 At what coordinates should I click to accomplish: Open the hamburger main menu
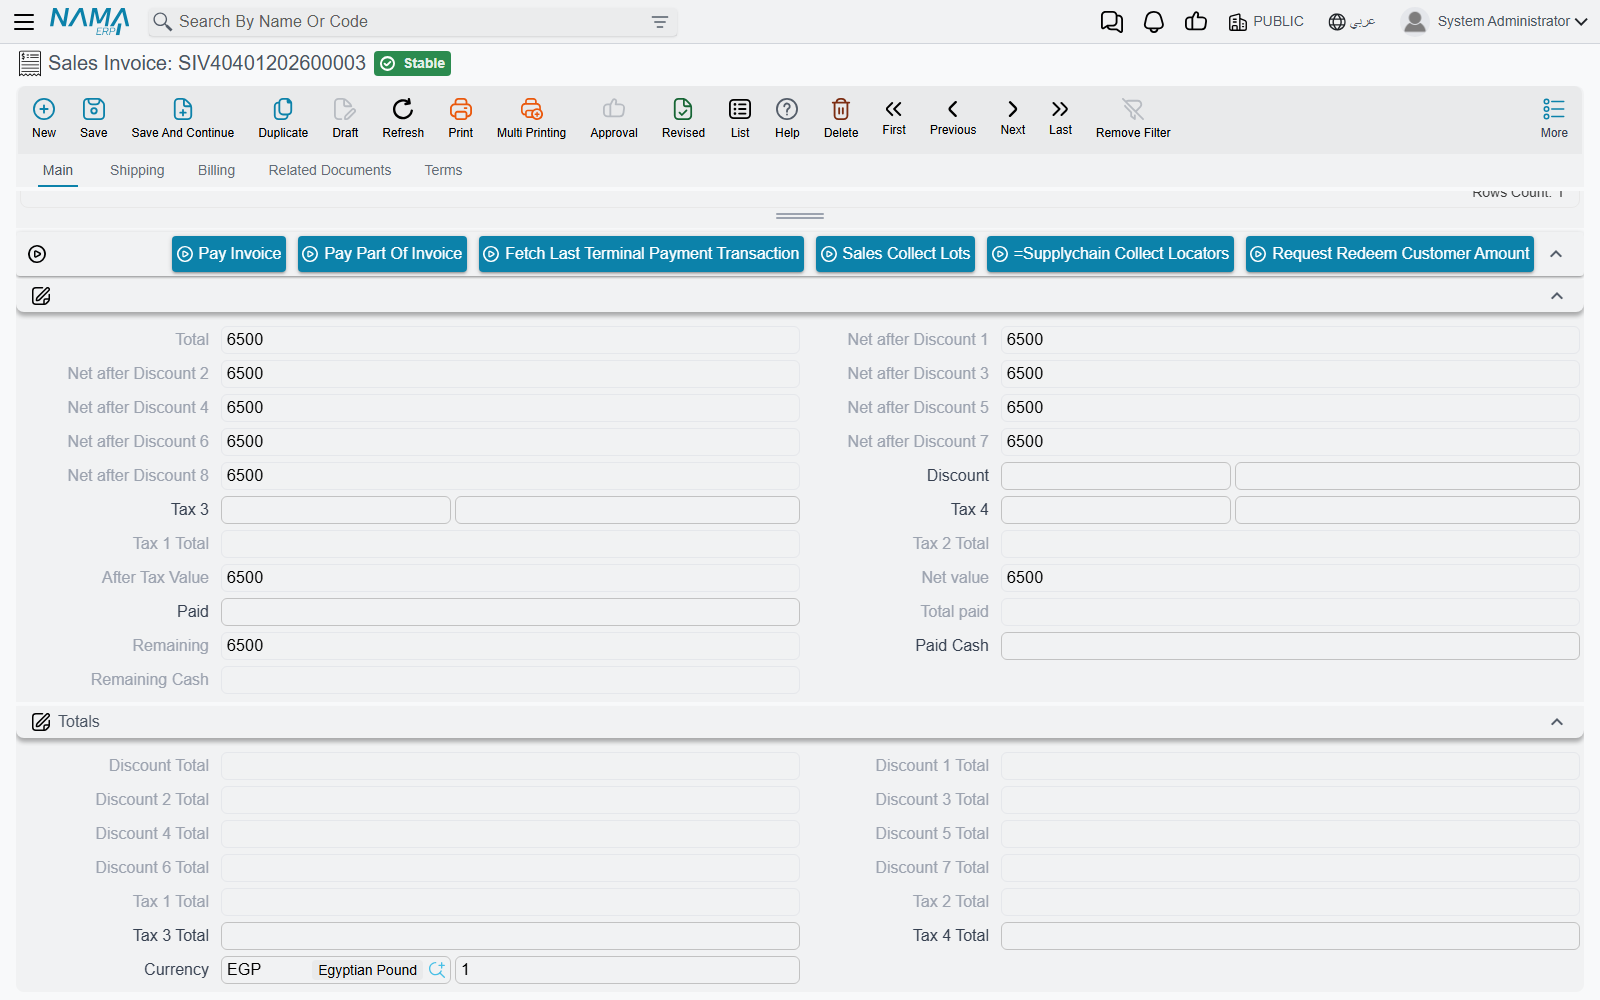[24, 21]
